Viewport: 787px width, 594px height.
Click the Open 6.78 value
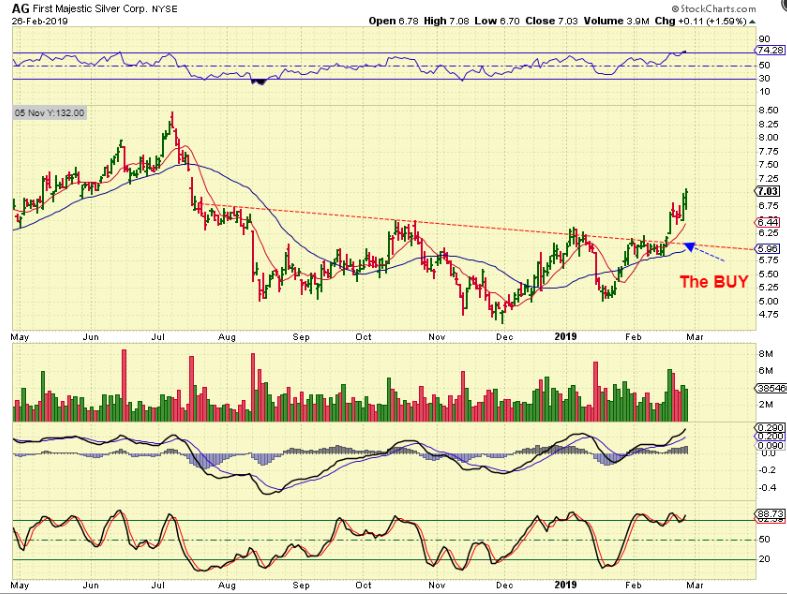pos(394,21)
